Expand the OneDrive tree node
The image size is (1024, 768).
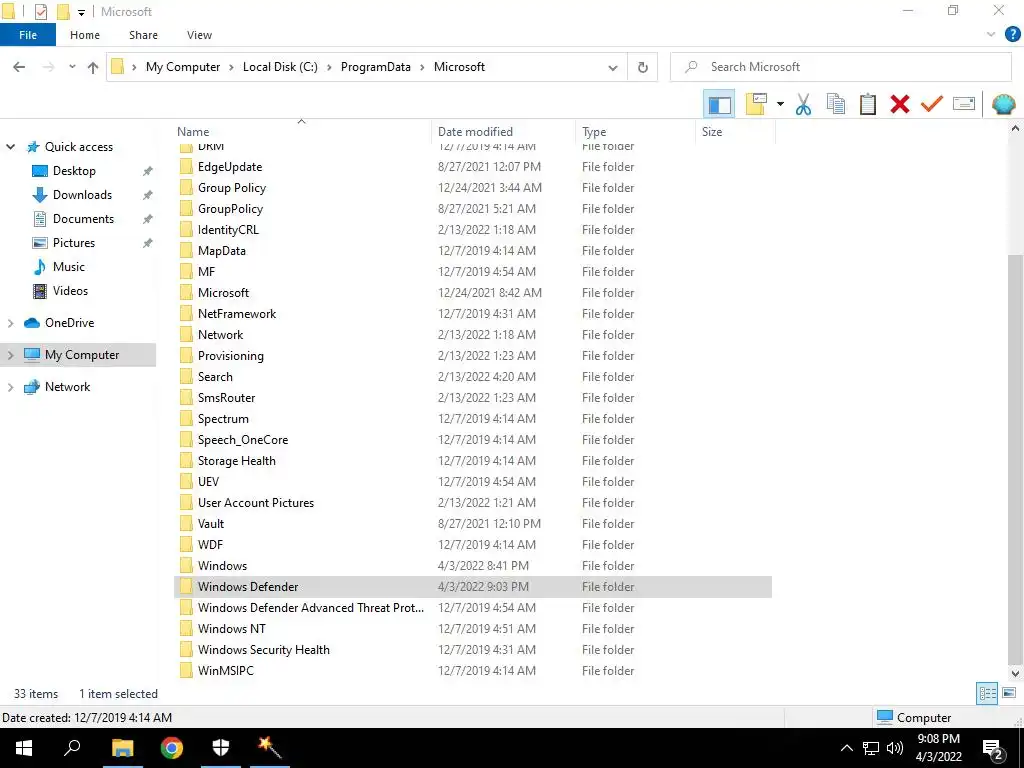(10, 323)
